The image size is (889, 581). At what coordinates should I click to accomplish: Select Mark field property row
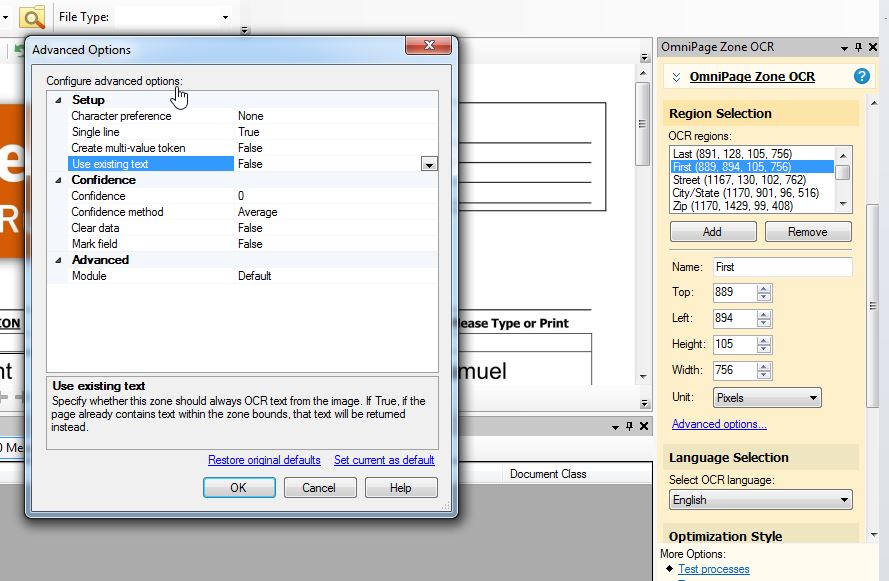coord(253,244)
